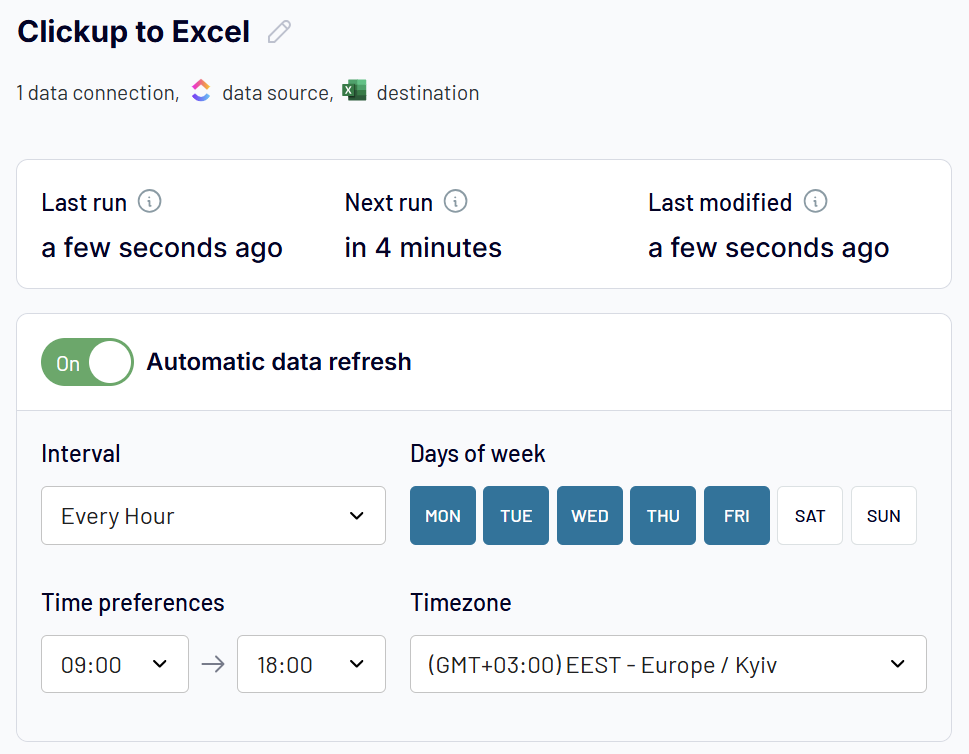969x754 pixels.
Task: Turn off the Automatic data refresh switch
Action: [x=87, y=362]
